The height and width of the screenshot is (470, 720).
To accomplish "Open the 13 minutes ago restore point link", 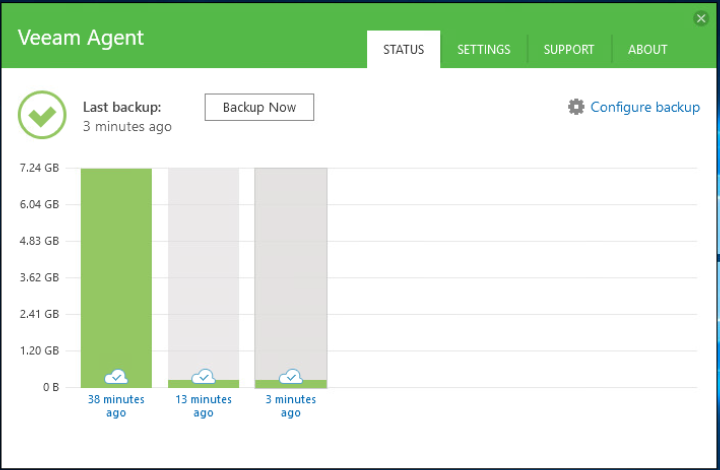I will click(203, 406).
